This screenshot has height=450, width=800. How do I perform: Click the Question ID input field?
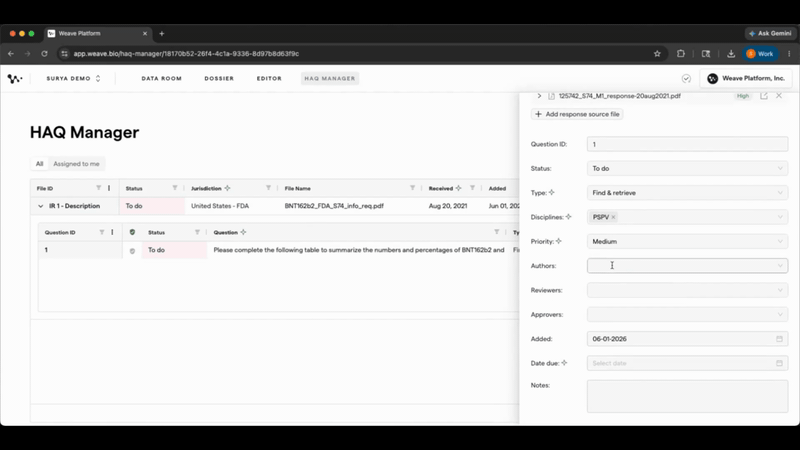(x=687, y=144)
